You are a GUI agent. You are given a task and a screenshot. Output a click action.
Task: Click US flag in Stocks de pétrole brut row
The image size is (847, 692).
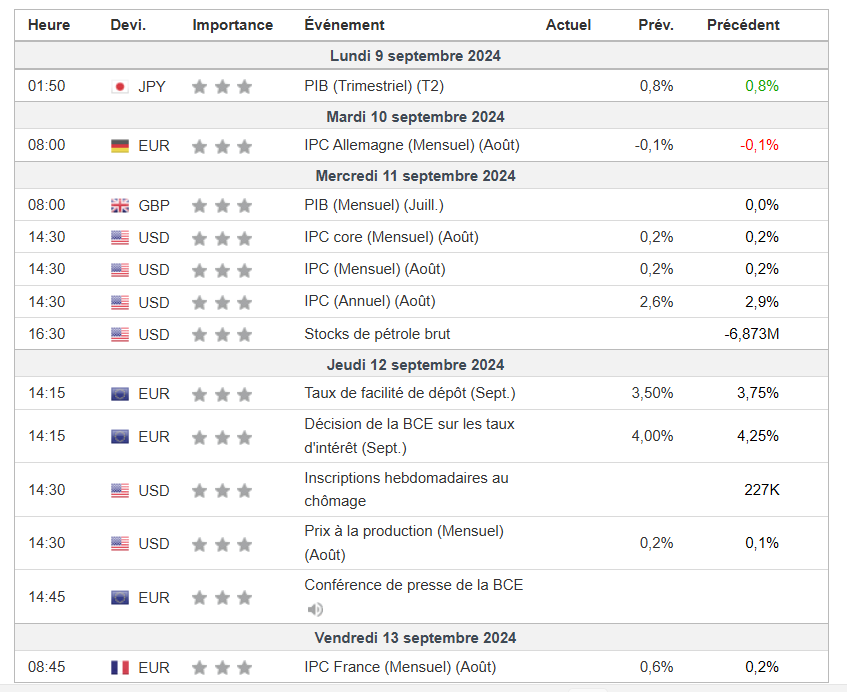click(120, 335)
